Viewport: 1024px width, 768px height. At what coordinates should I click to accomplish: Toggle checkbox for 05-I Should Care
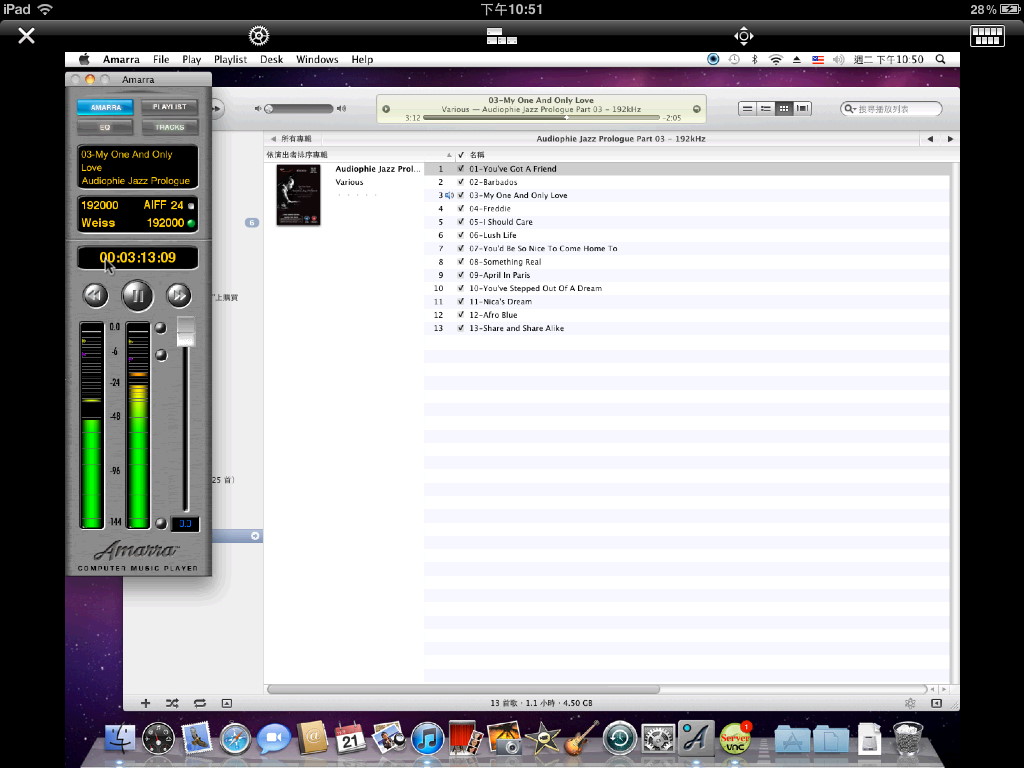pyautogui.click(x=461, y=222)
